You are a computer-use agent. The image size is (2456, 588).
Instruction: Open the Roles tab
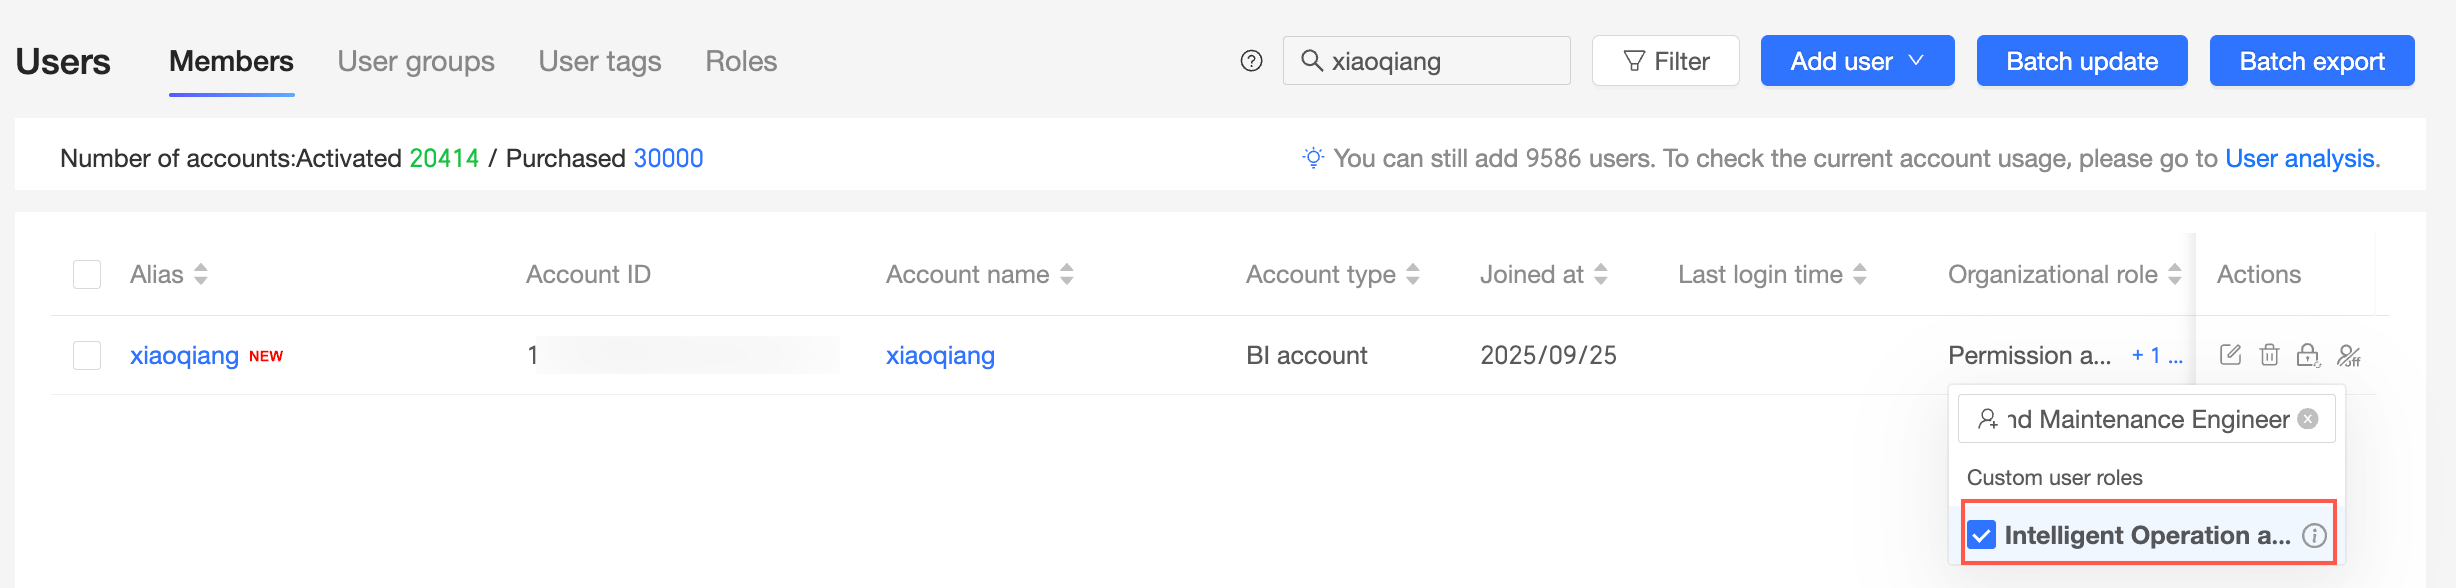(x=741, y=61)
